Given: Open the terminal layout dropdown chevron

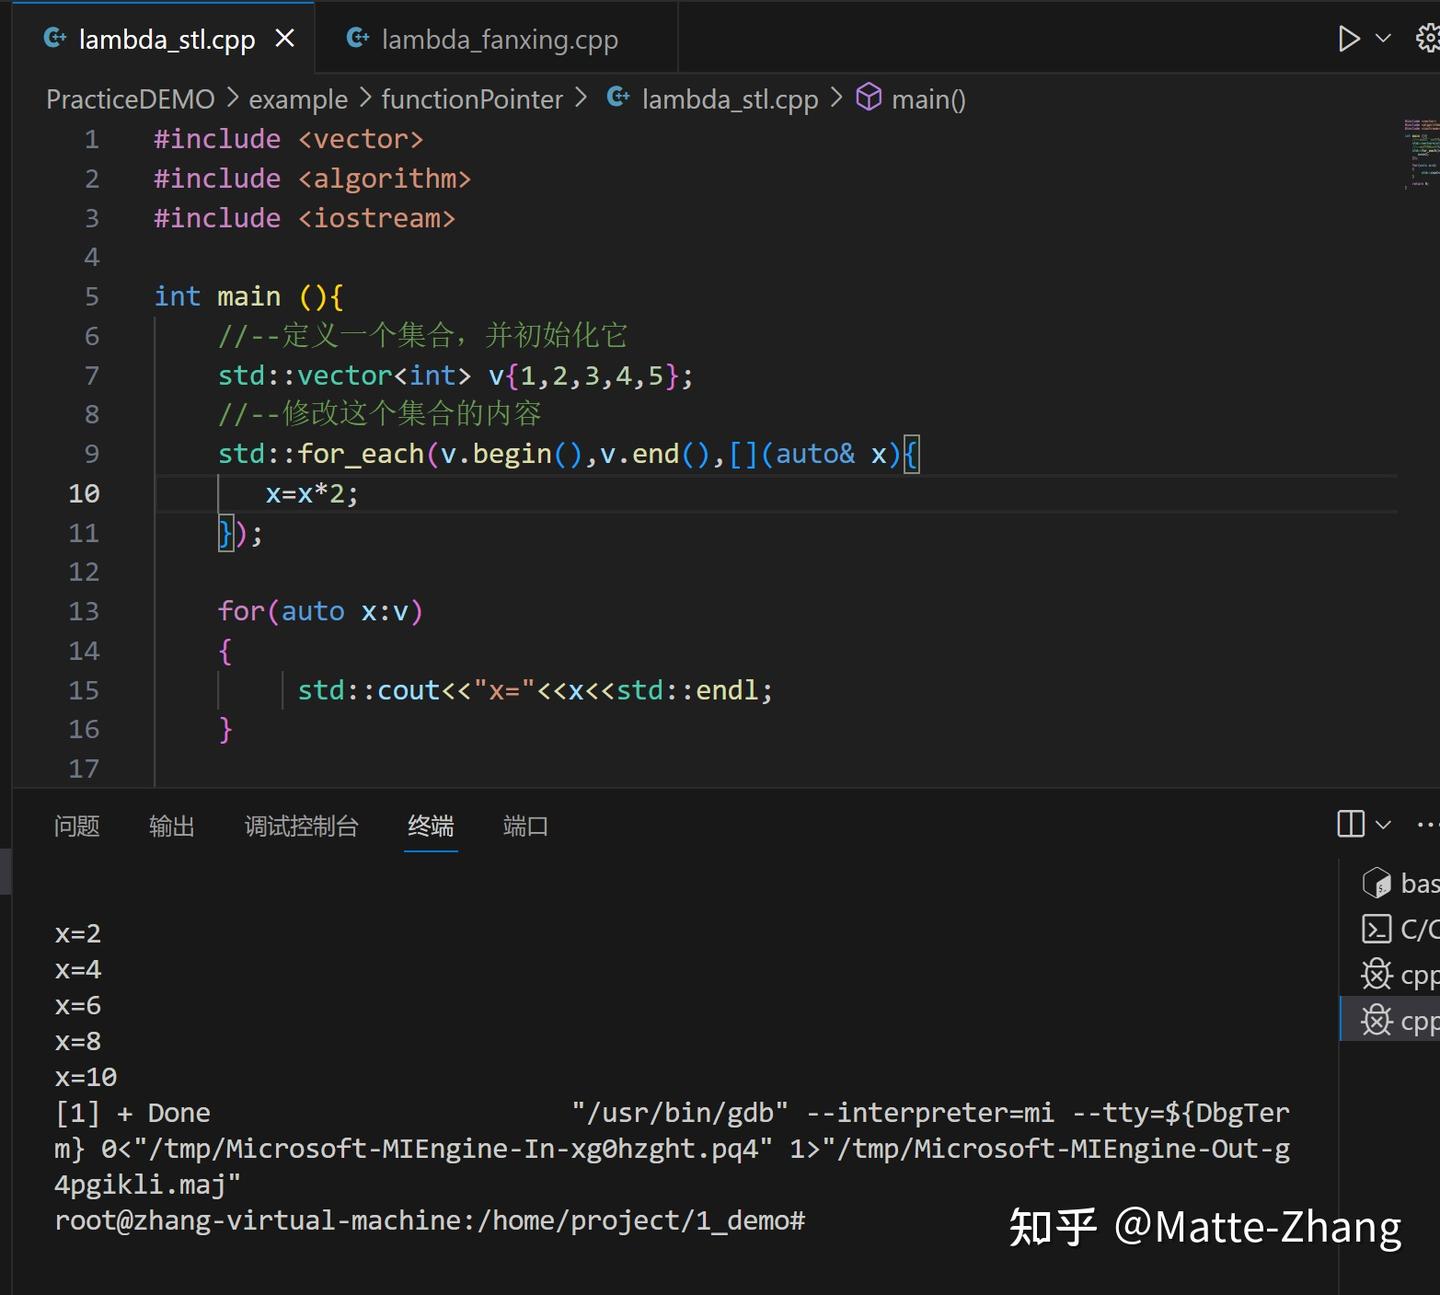Looking at the screenshot, I should (x=1385, y=824).
